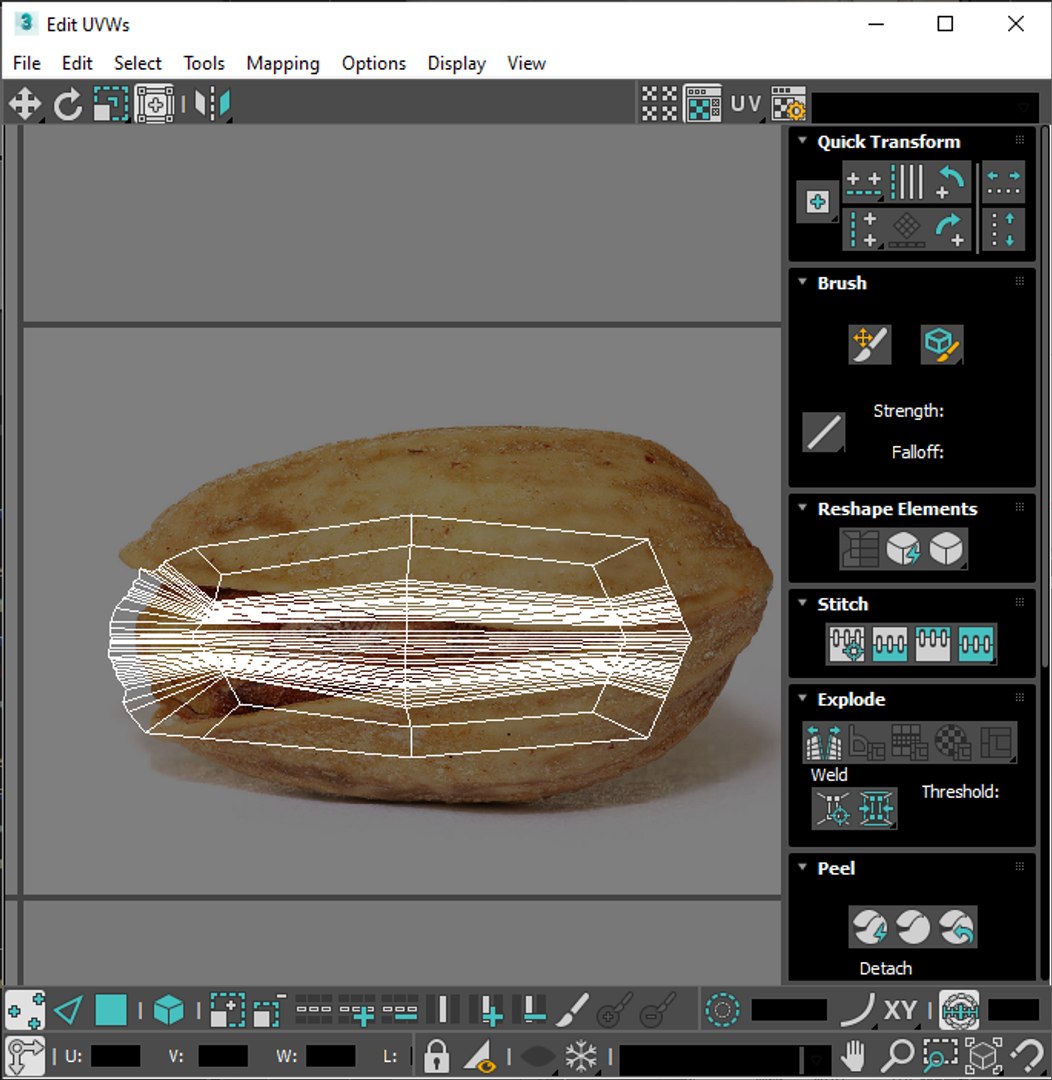
Task: Click Weld Selected Subobjects icon
Action: click(876, 809)
